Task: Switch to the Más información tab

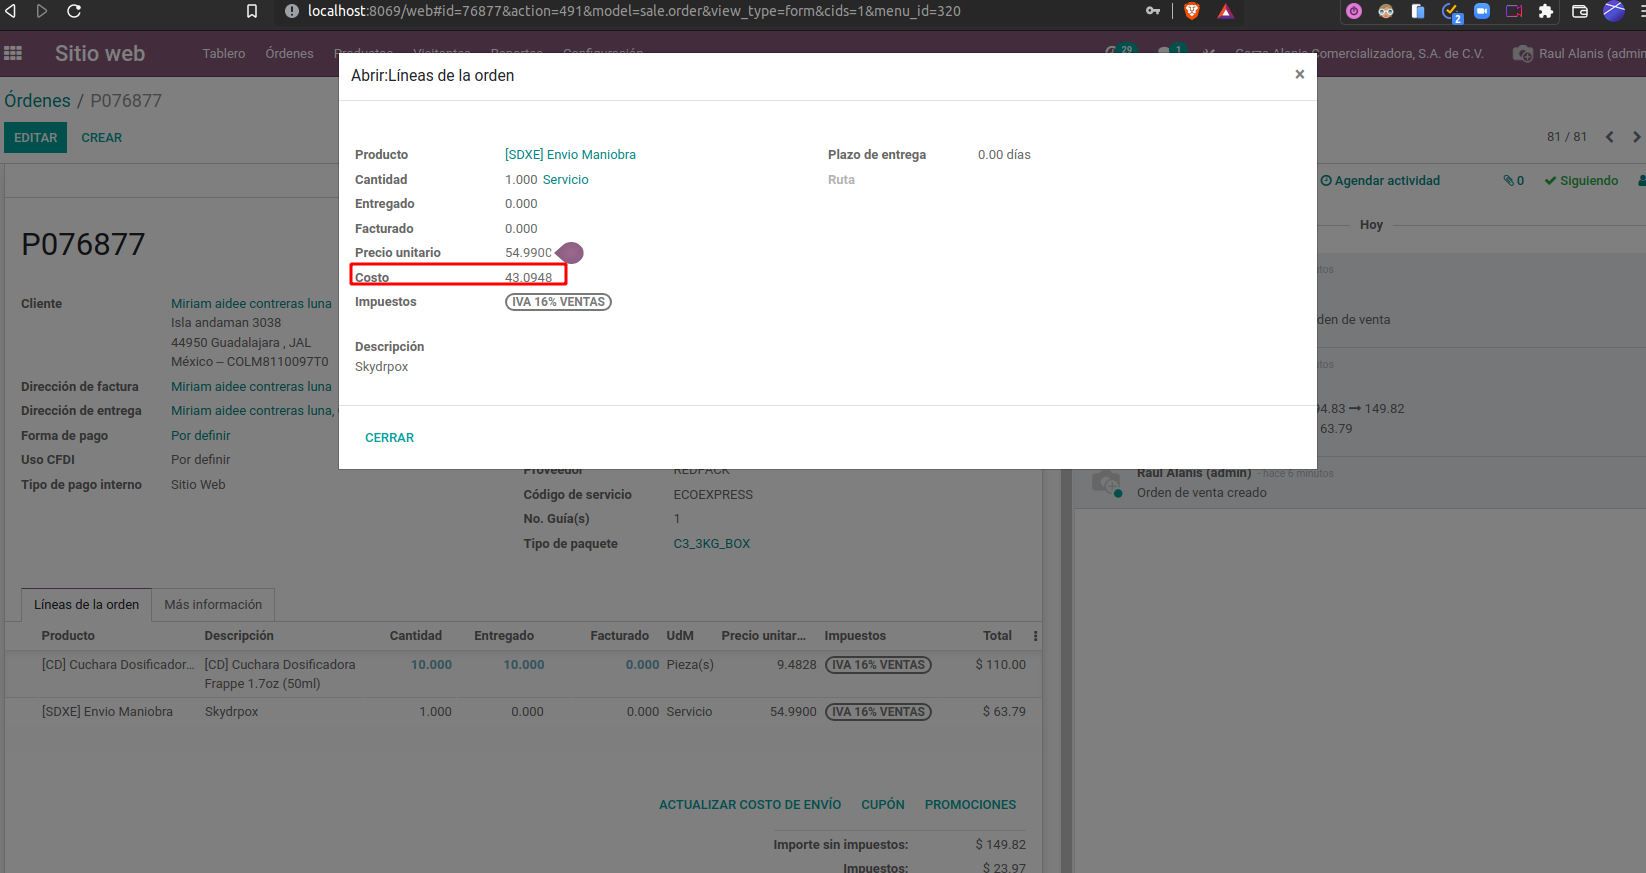Action: coord(213,605)
